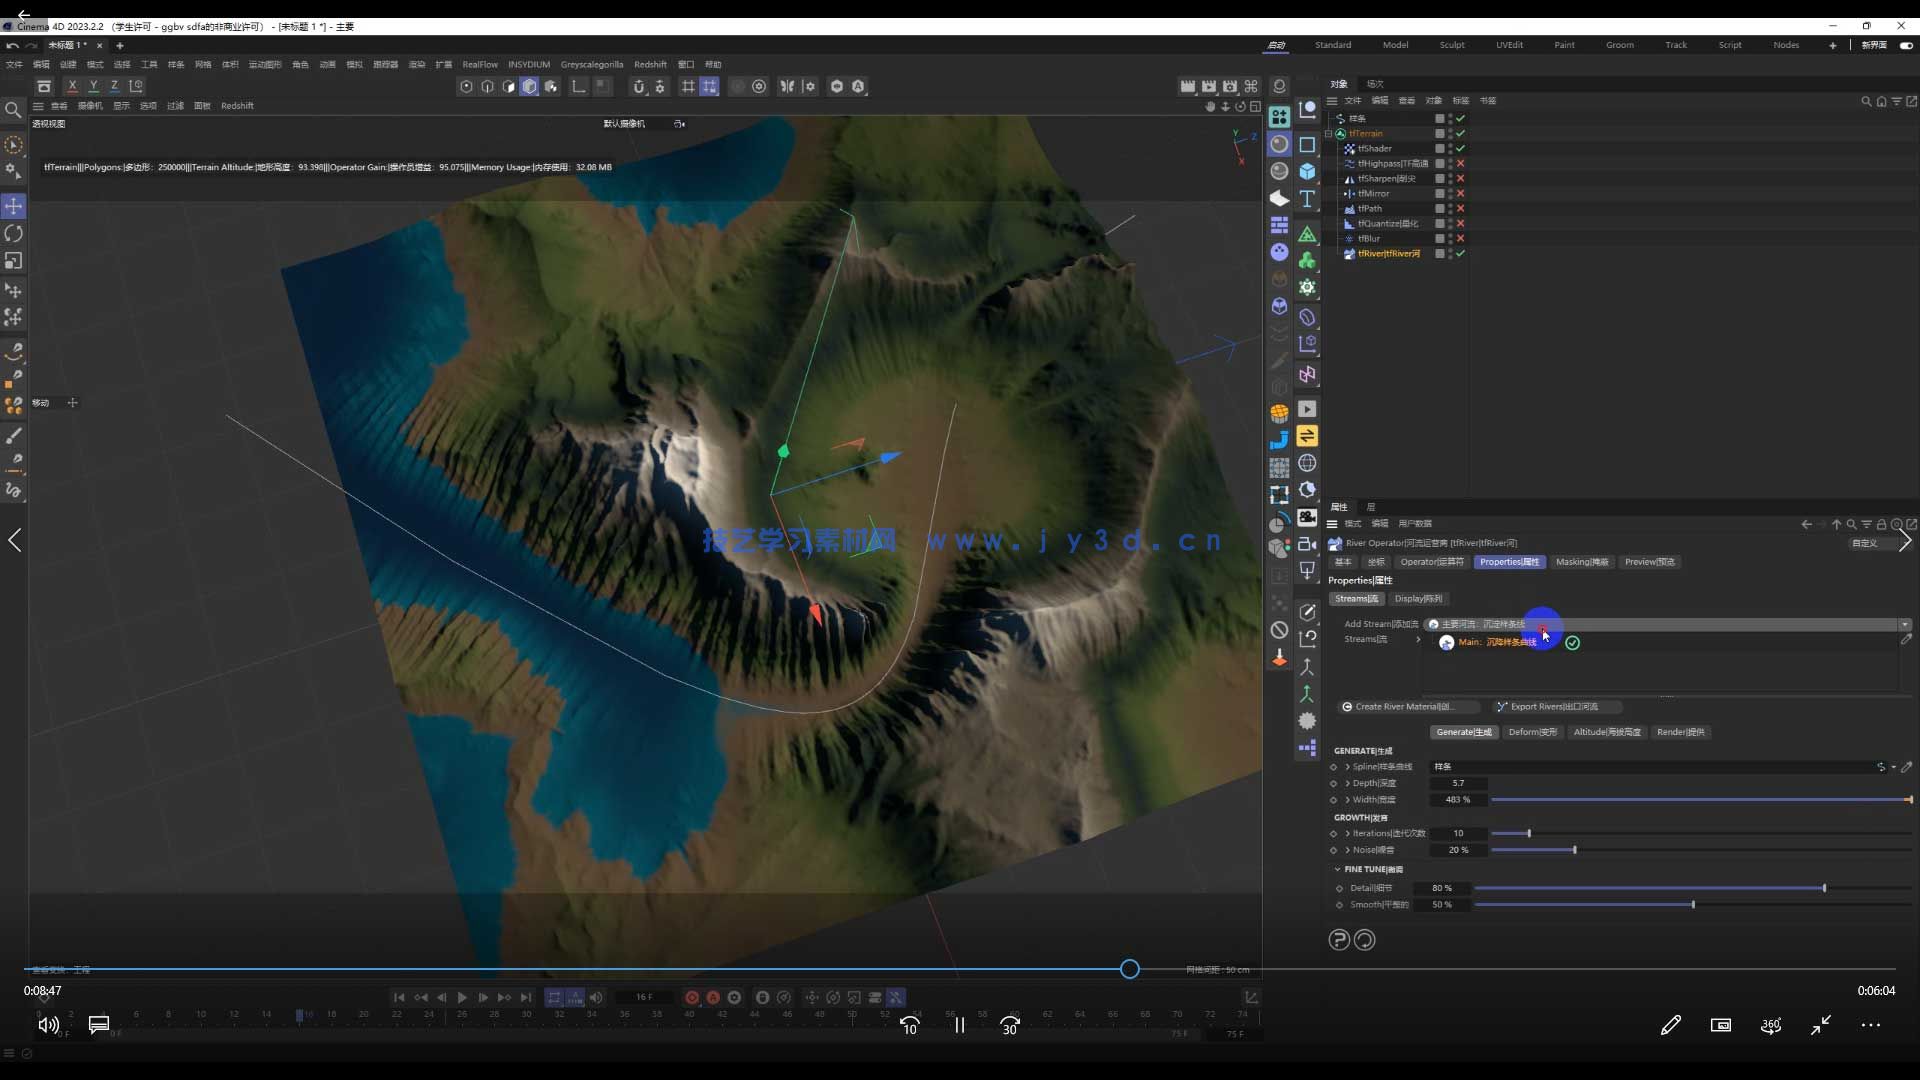Disable the tfShader green checkmark
1920x1080 pixels.
pos(1460,148)
